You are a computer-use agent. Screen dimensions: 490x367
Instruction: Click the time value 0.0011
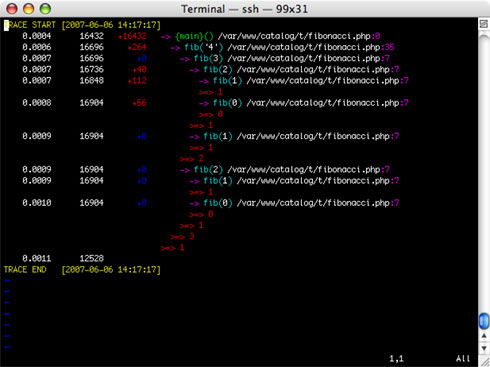pyautogui.click(x=37, y=258)
